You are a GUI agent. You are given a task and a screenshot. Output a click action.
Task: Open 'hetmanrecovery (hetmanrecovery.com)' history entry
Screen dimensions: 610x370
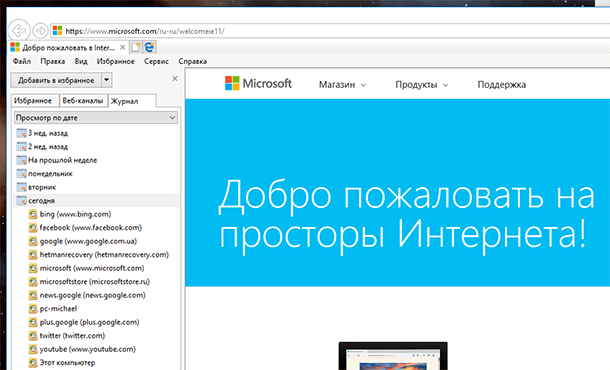pos(104,254)
